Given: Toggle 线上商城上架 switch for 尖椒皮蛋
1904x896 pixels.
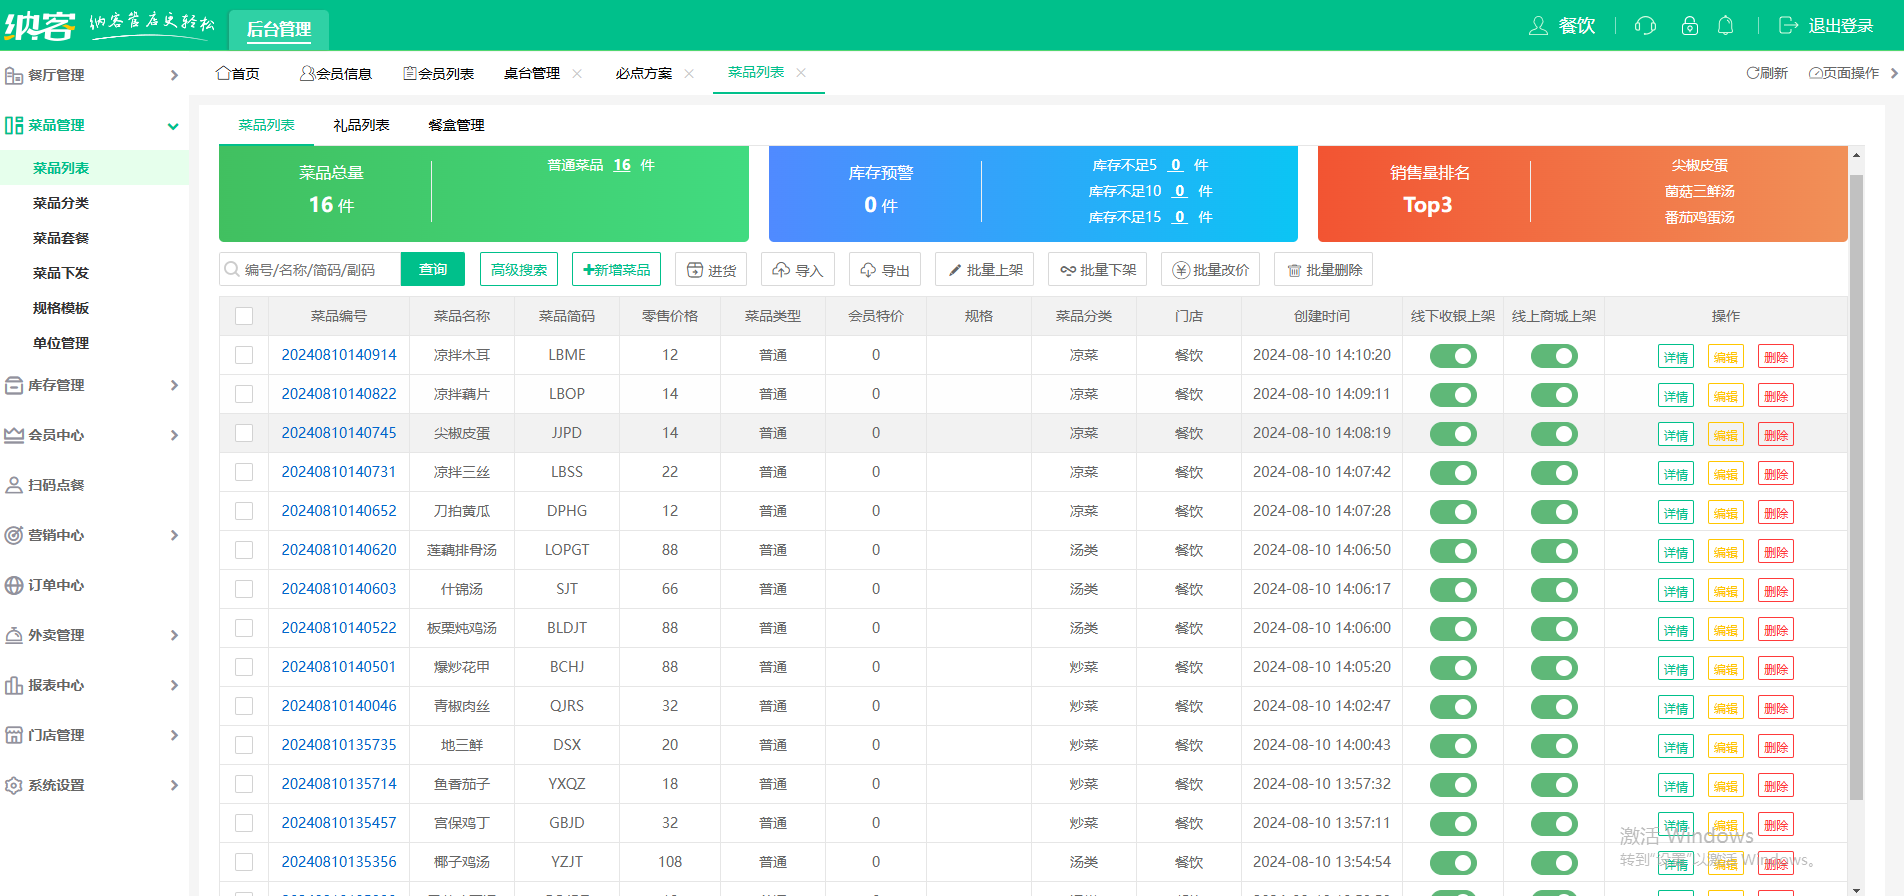Looking at the screenshot, I should click(x=1554, y=434).
